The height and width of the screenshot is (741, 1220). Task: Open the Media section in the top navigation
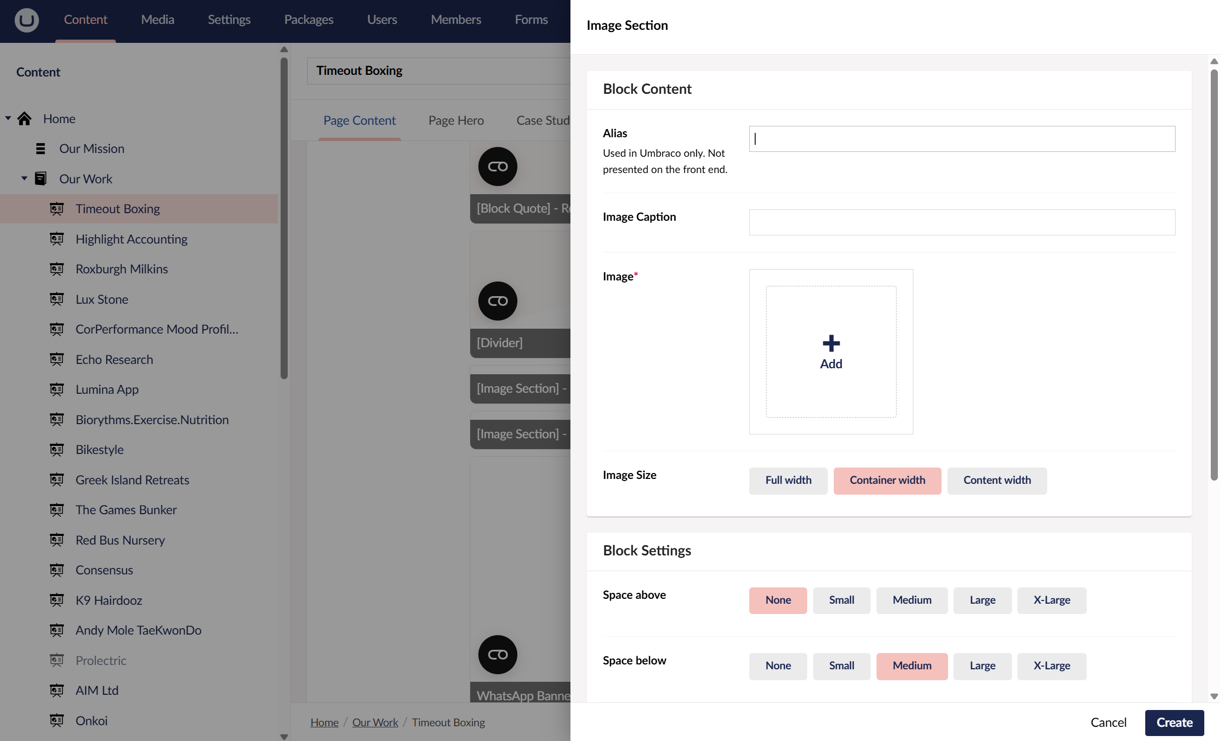pyautogui.click(x=157, y=19)
